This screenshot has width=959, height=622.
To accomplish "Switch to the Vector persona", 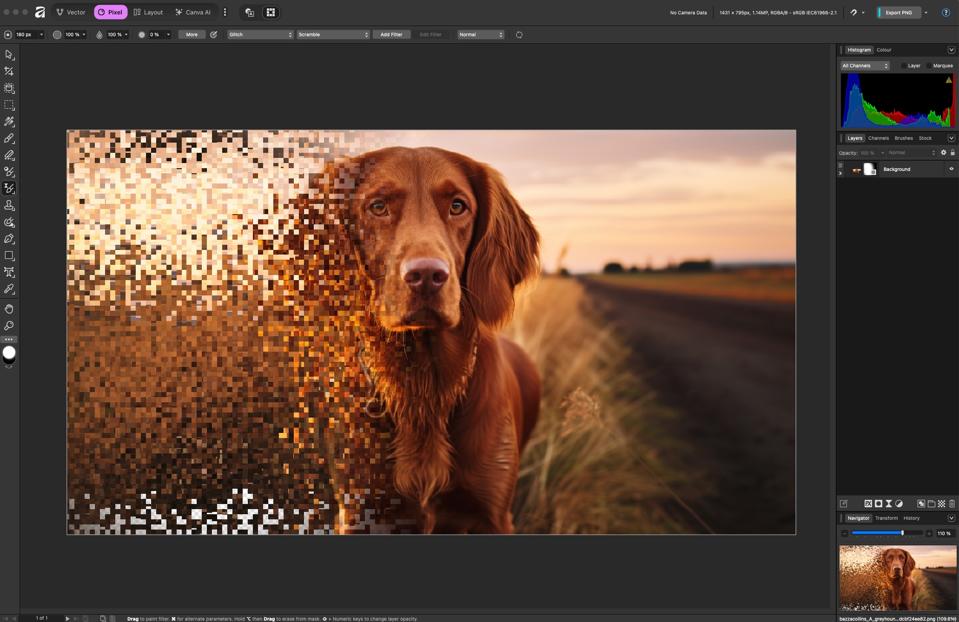I will (70, 12).
